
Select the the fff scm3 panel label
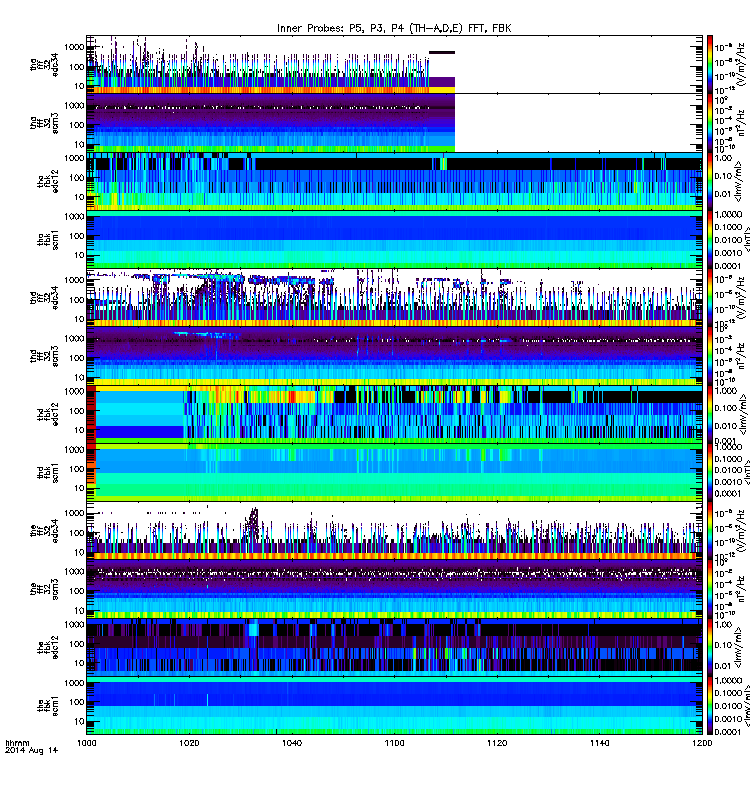[x=44, y=589]
